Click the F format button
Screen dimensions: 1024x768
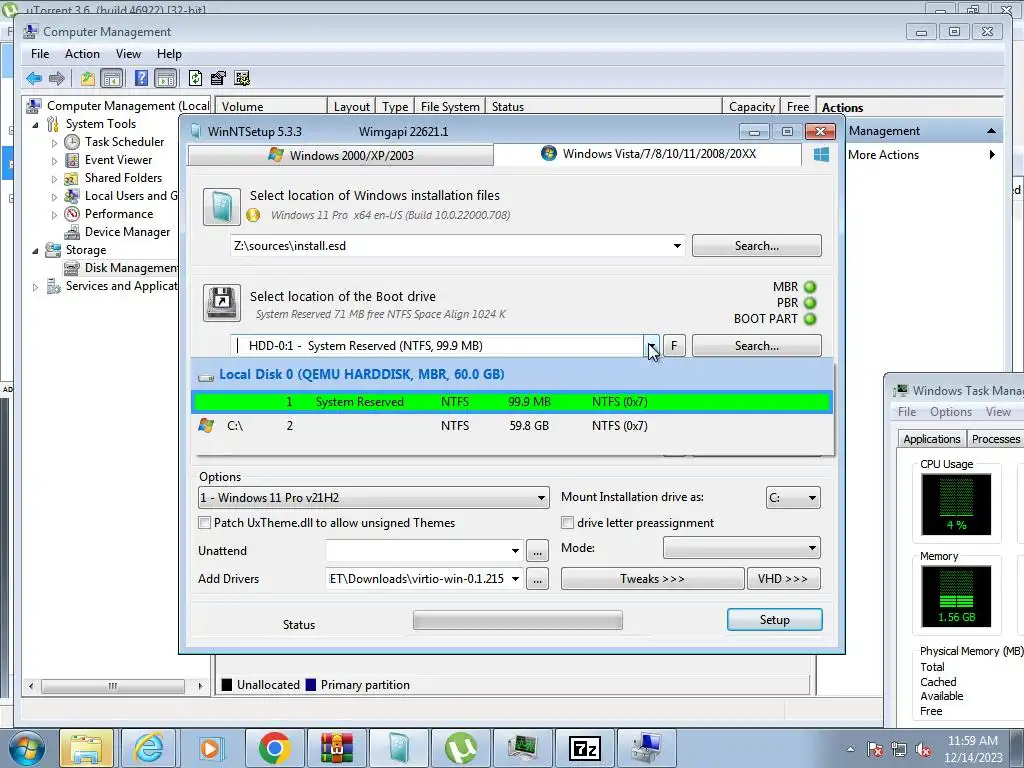(x=674, y=345)
